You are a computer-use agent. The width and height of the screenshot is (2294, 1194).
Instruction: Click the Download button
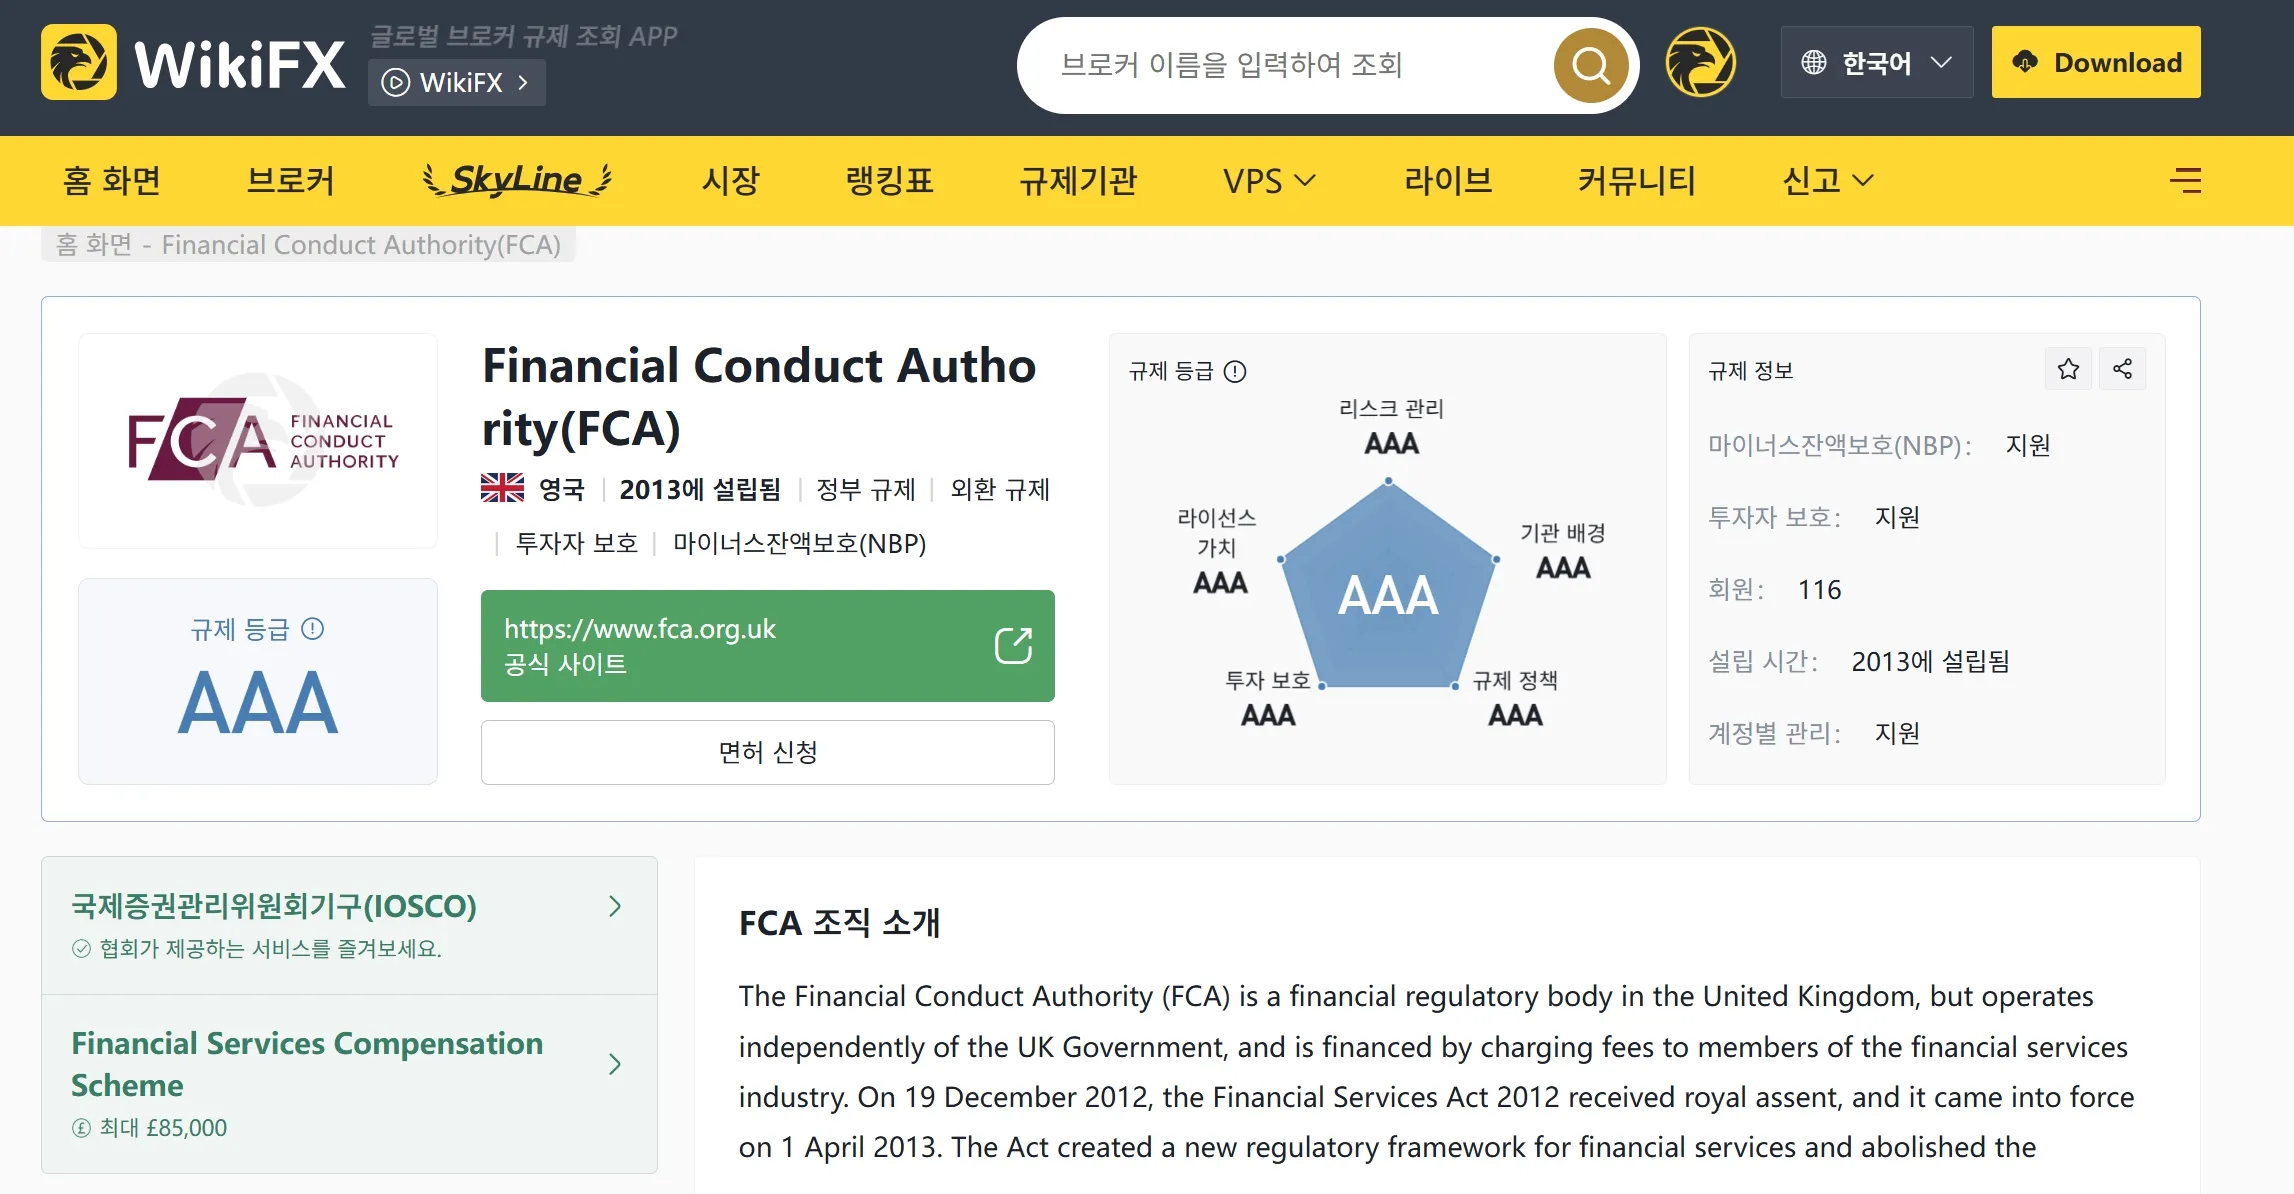[2096, 62]
